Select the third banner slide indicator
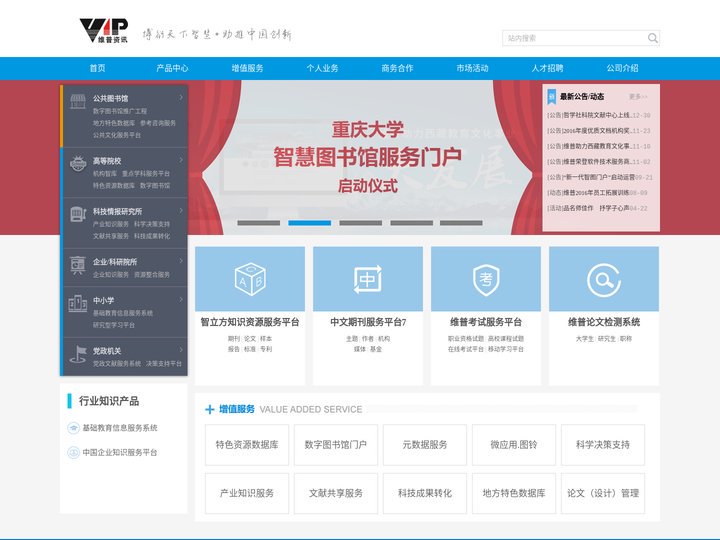This screenshot has height=540, width=720. (360, 223)
